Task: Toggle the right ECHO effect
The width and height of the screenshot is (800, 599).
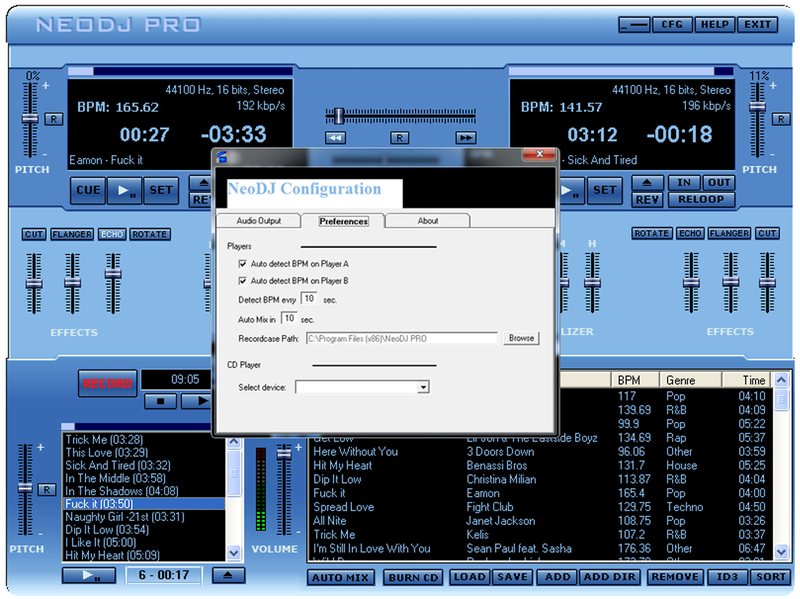Action: pos(690,233)
